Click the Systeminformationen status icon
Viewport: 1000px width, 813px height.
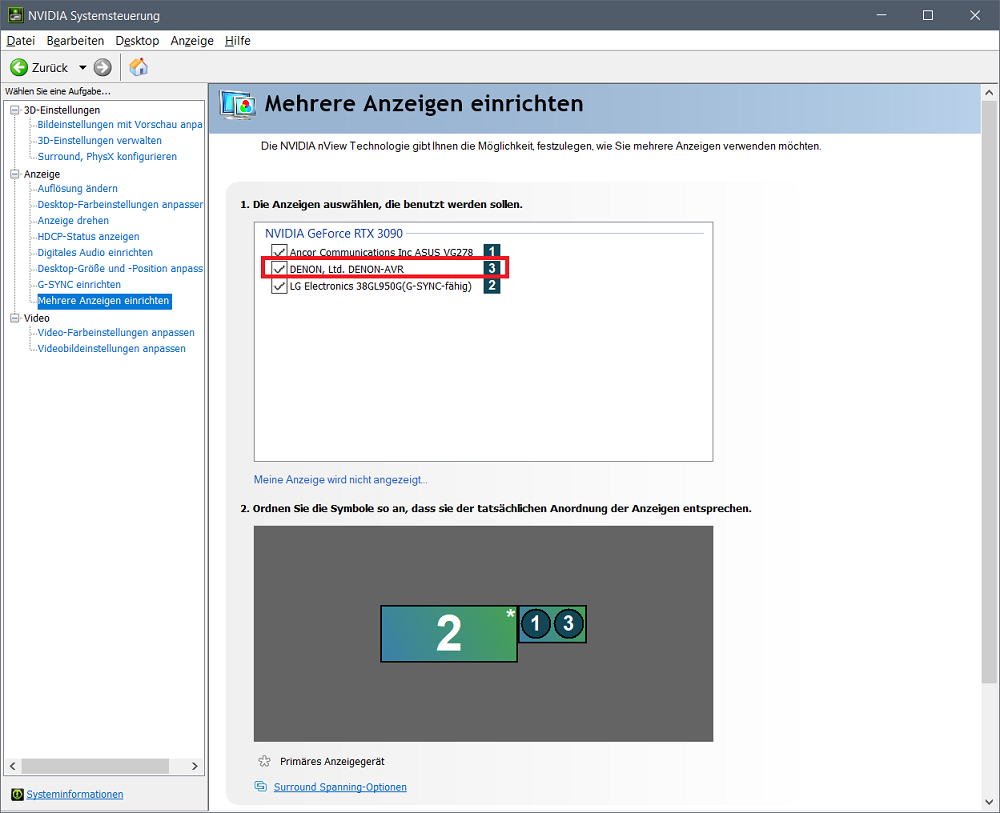[17, 794]
